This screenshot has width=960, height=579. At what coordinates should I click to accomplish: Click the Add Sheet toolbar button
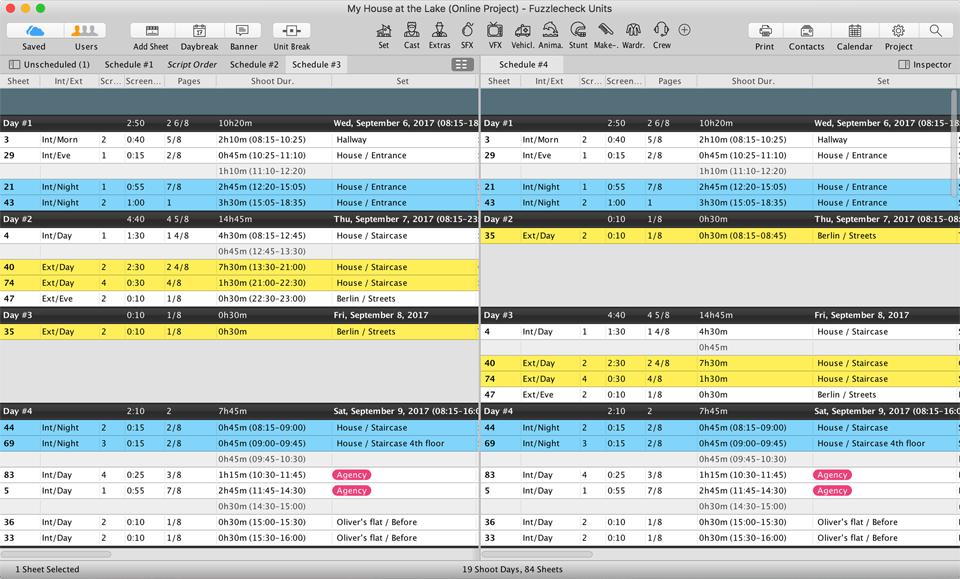[152, 31]
